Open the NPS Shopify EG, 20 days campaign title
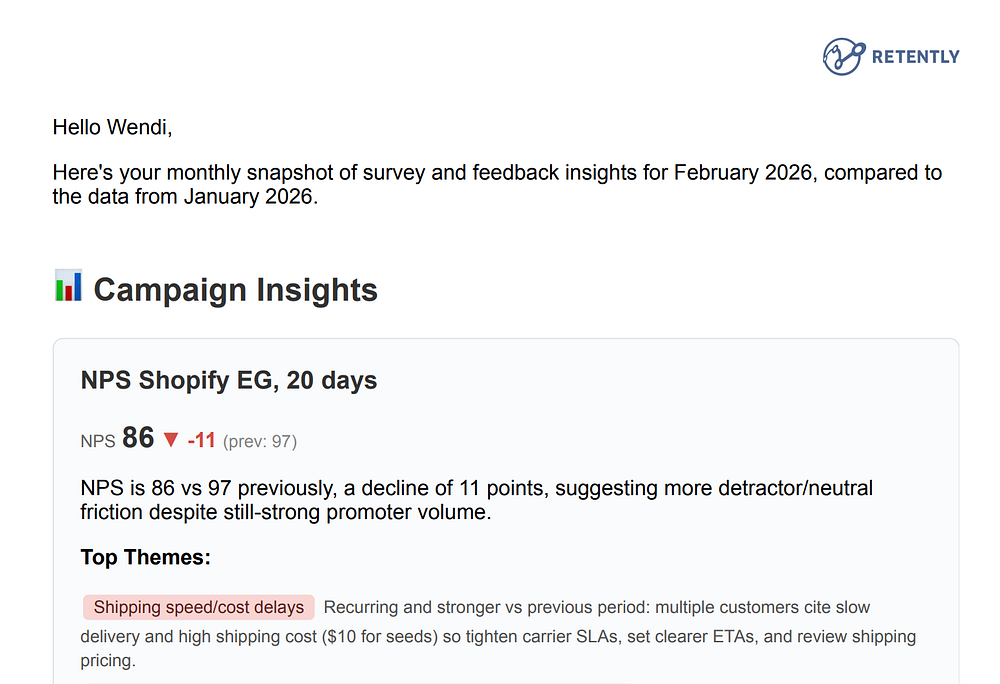 (x=228, y=380)
